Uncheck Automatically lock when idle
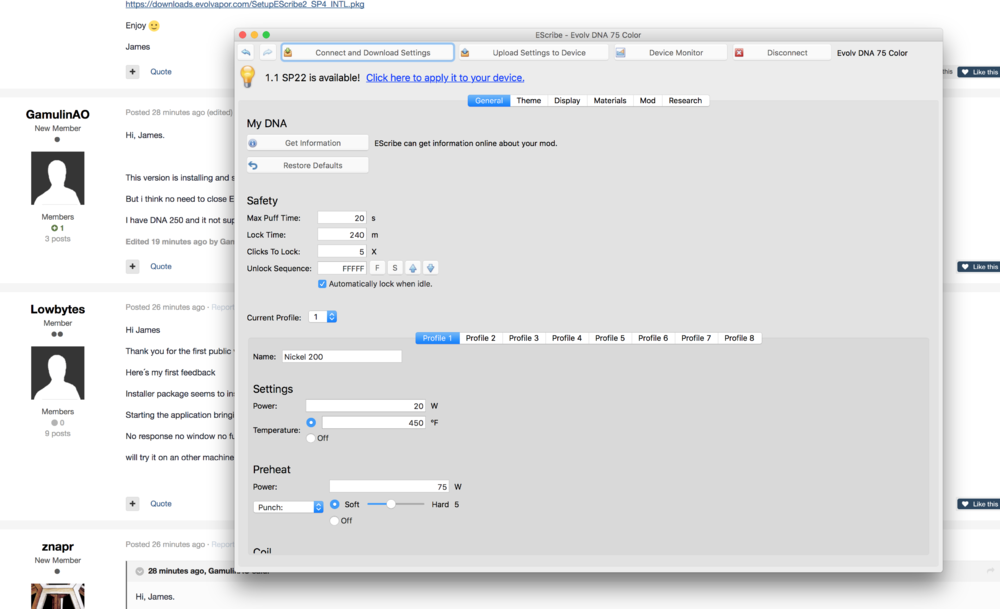Screen dimensions: 1000x609 [322, 284]
